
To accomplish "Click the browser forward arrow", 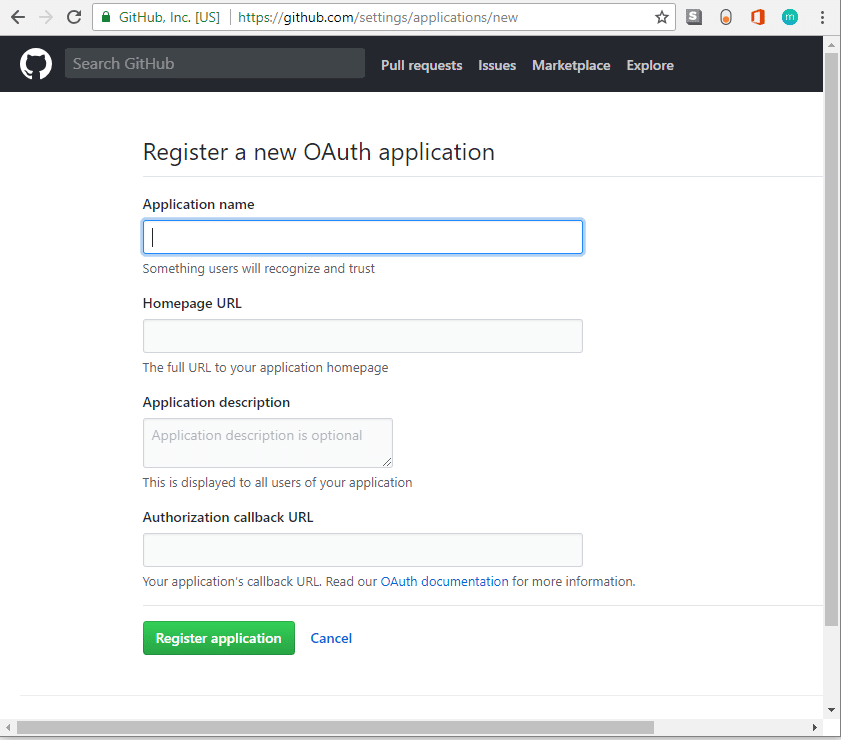I will (46, 17).
